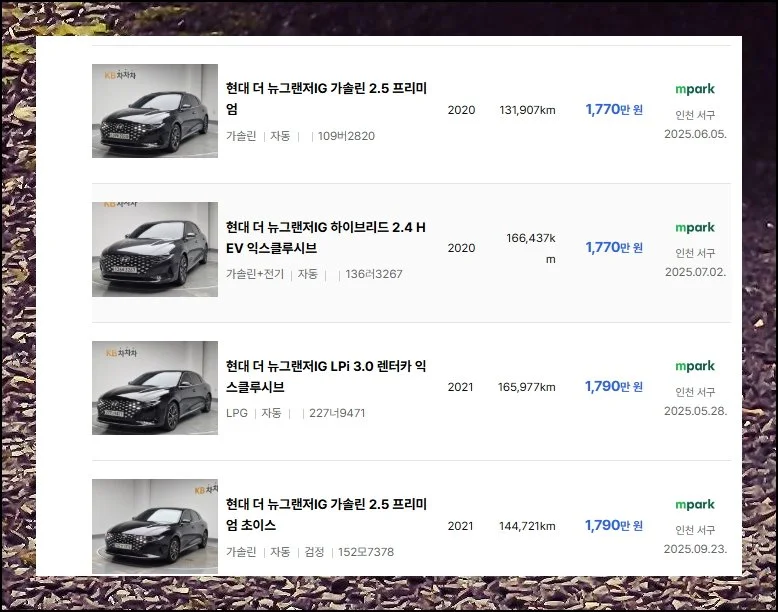
Task: Click 1,790만원 price for the 144,721km car
Action: [614, 525]
